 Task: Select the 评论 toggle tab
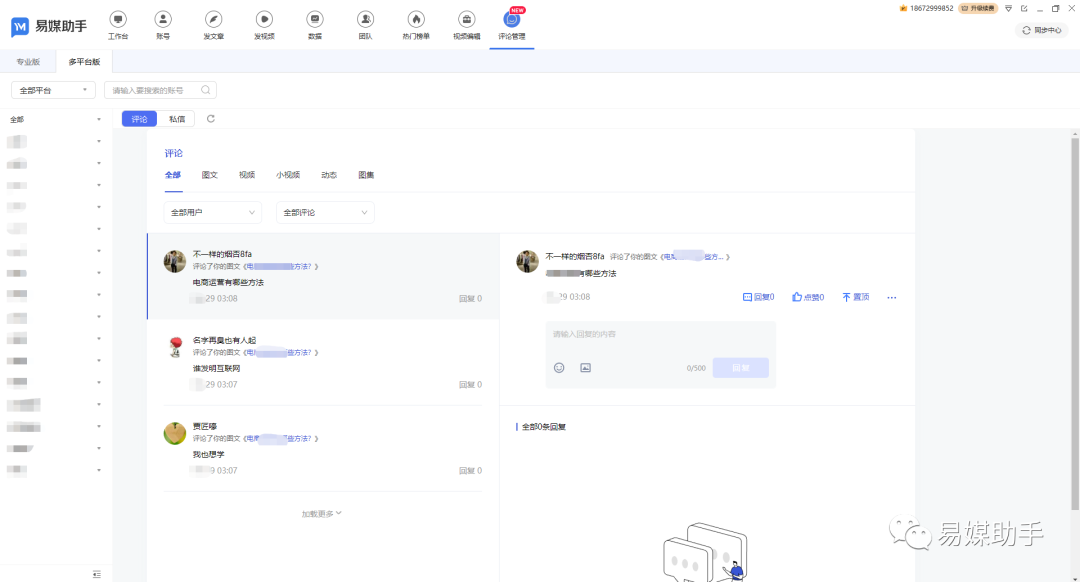click(x=139, y=119)
